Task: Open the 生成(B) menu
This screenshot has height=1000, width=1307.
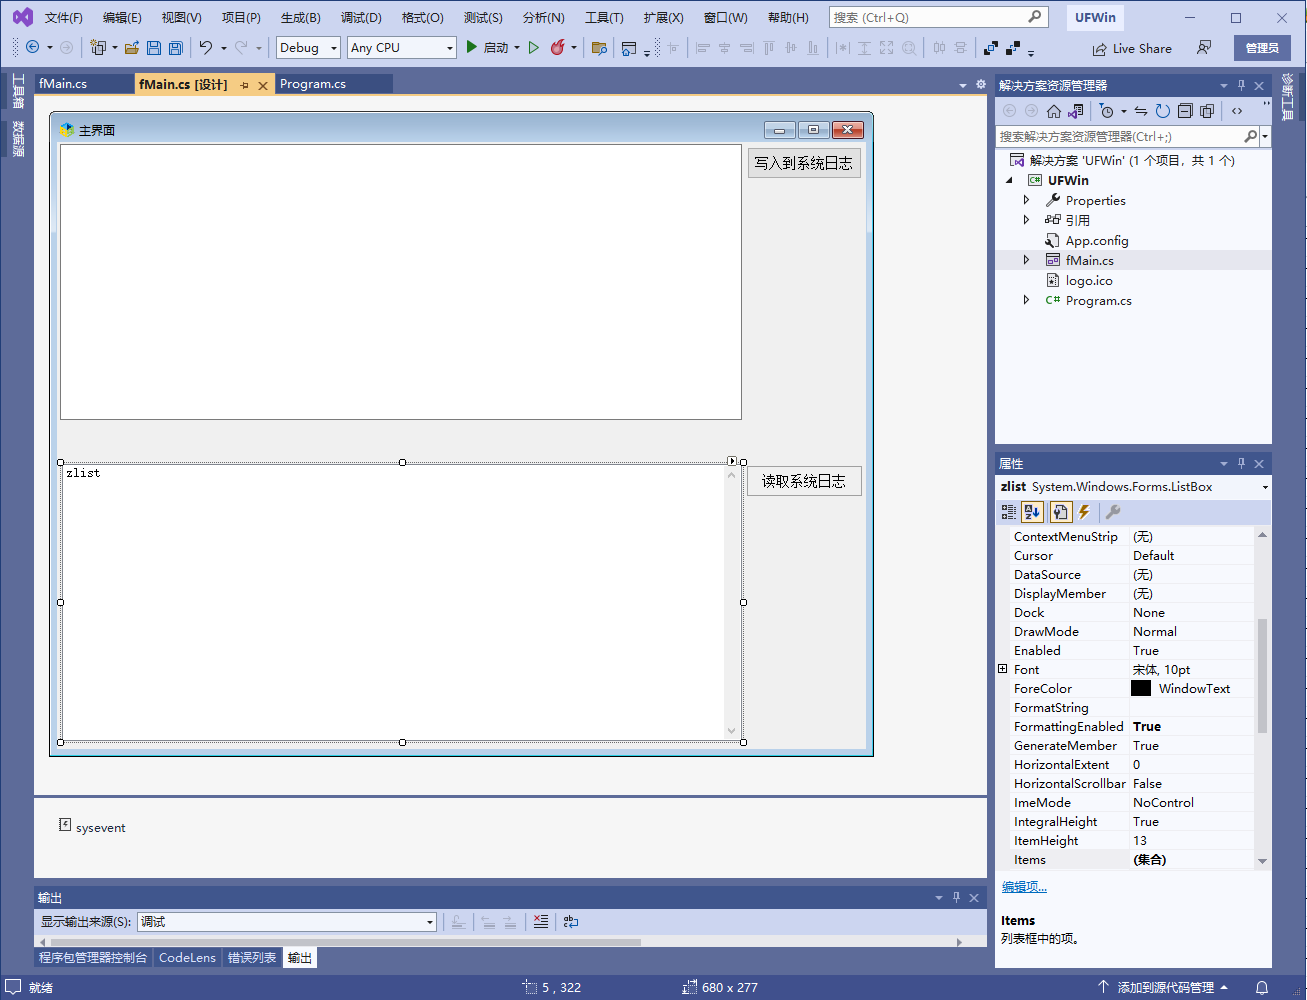Action: [x=300, y=17]
